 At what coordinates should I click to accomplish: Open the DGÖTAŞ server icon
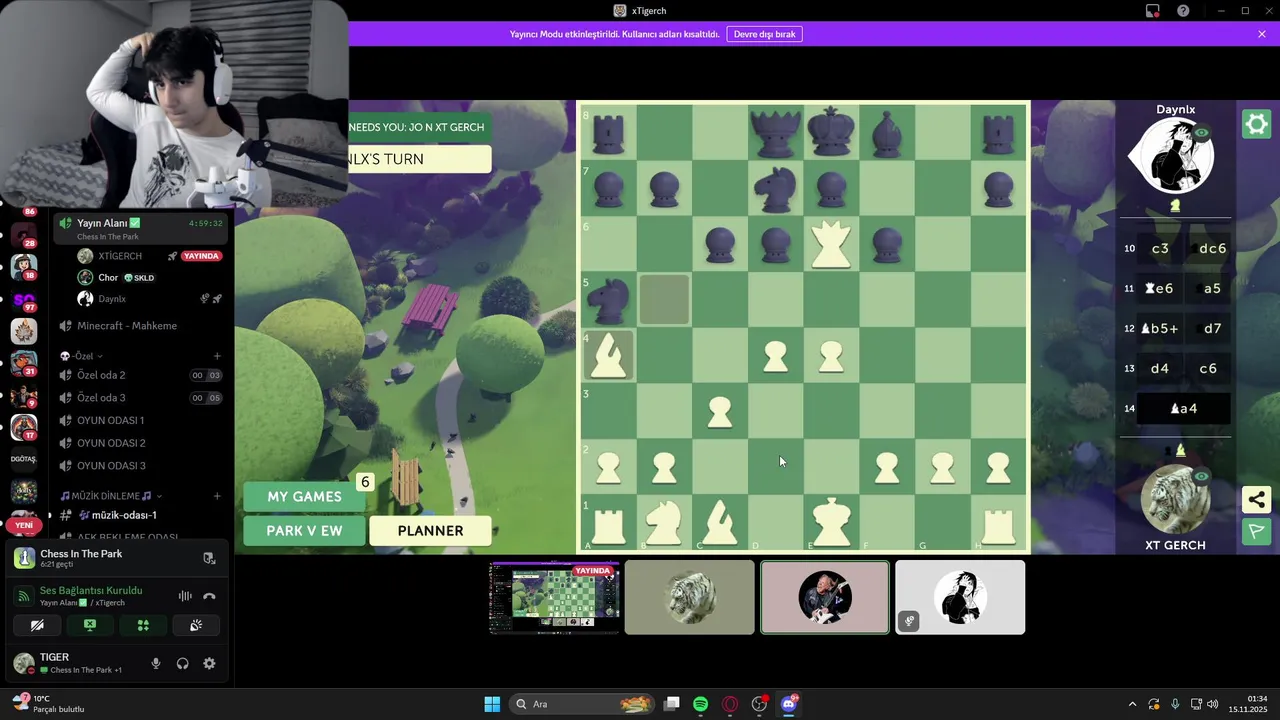[24, 459]
